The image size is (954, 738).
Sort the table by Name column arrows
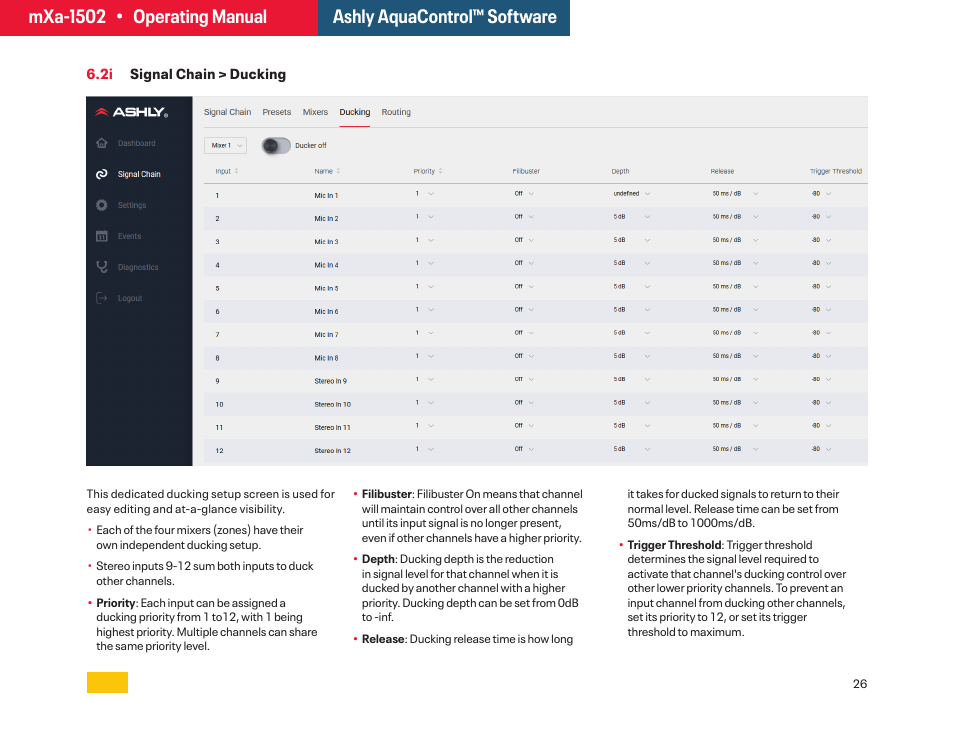tap(338, 171)
